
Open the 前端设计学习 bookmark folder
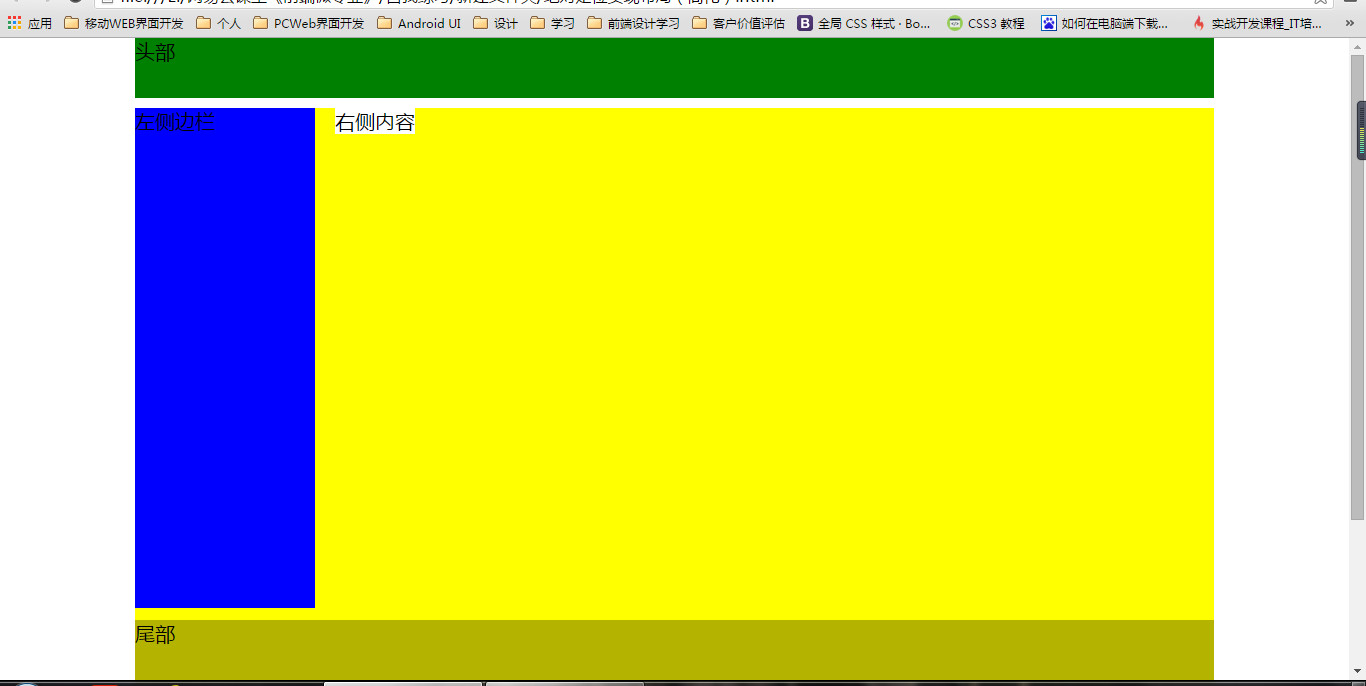[x=633, y=23]
